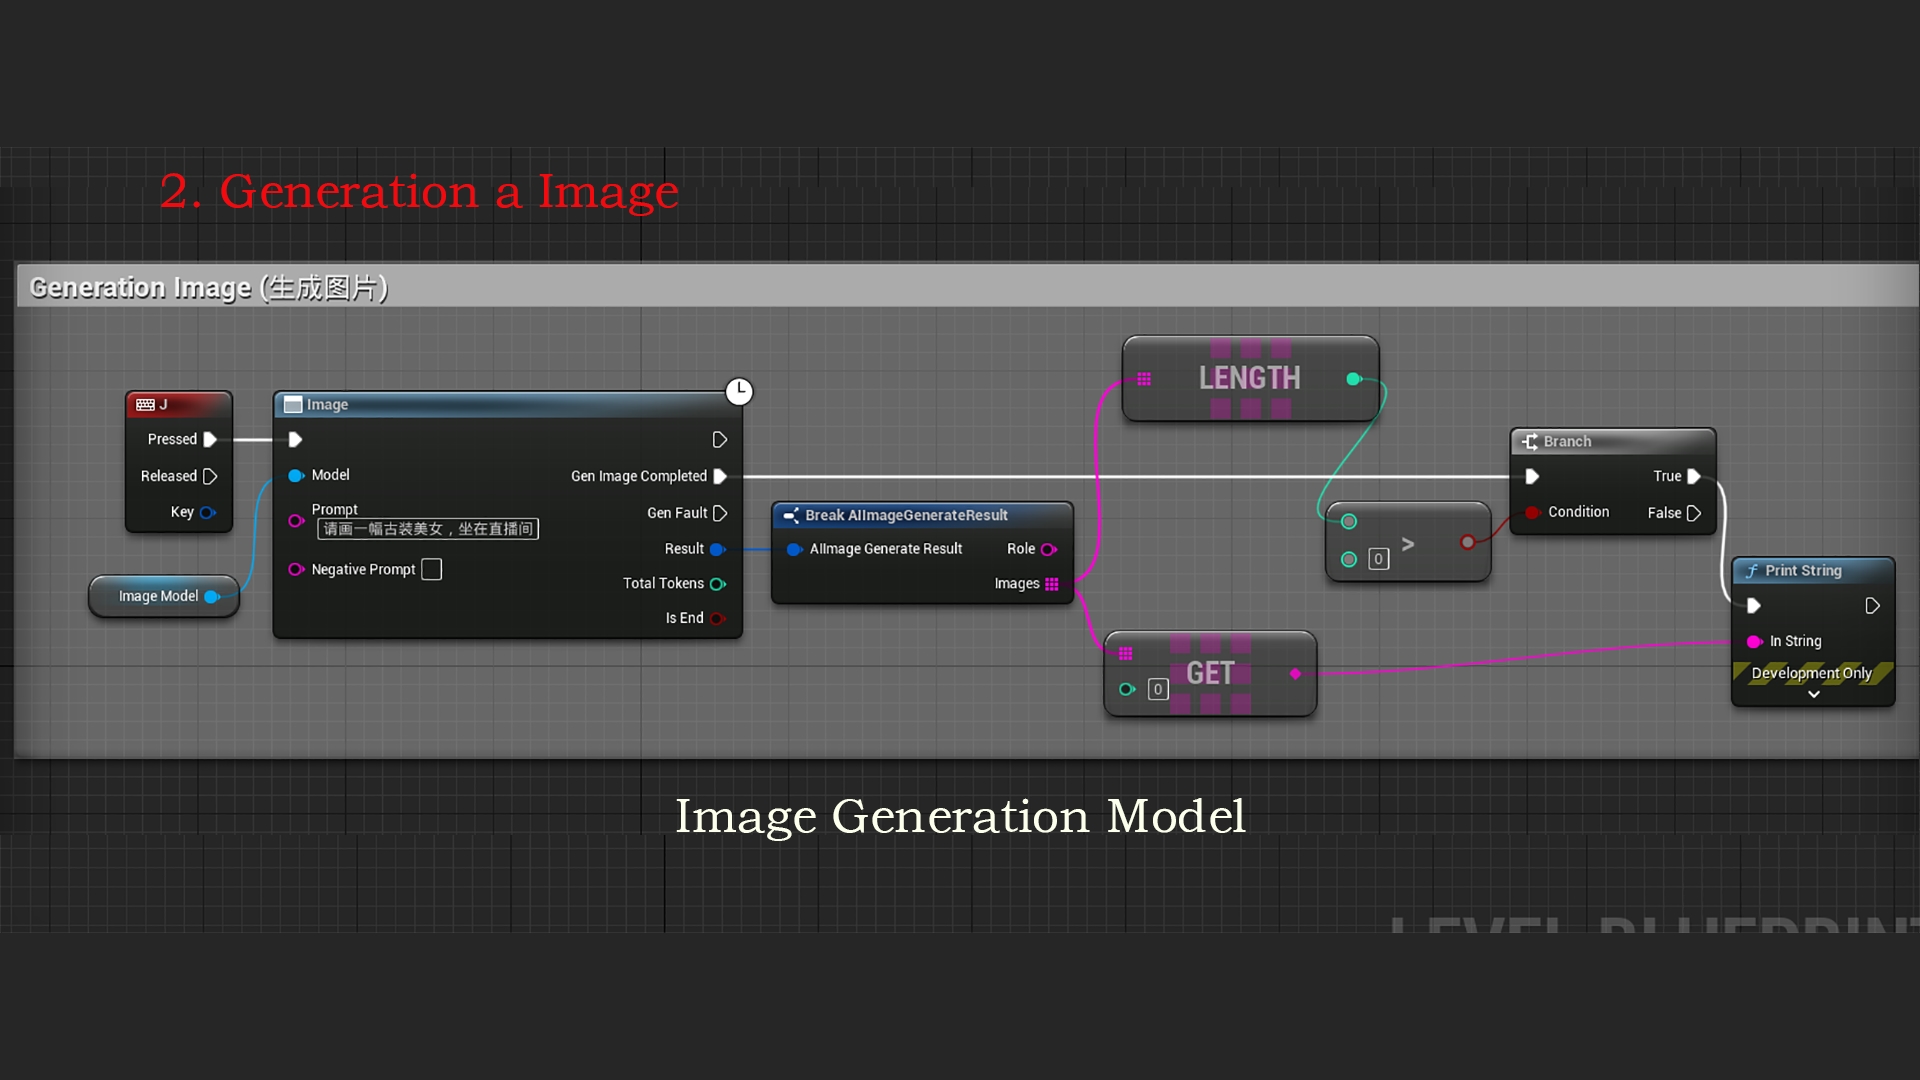The width and height of the screenshot is (1920, 1080).
Task: Click the Branch icon in the Branch node header
Action: click(x=1529, y=441)
